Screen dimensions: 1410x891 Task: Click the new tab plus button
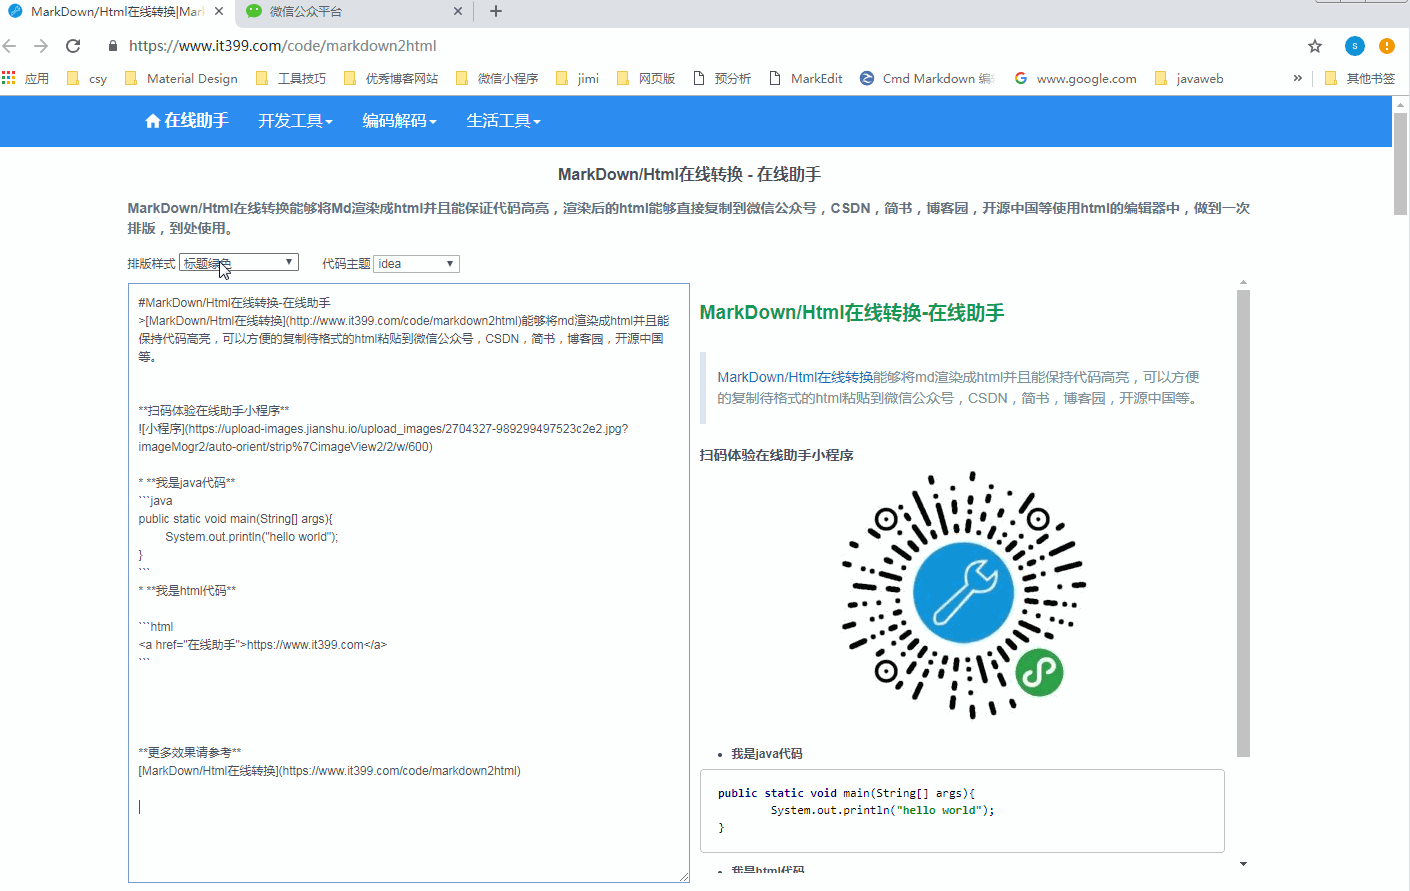[496, 11]
